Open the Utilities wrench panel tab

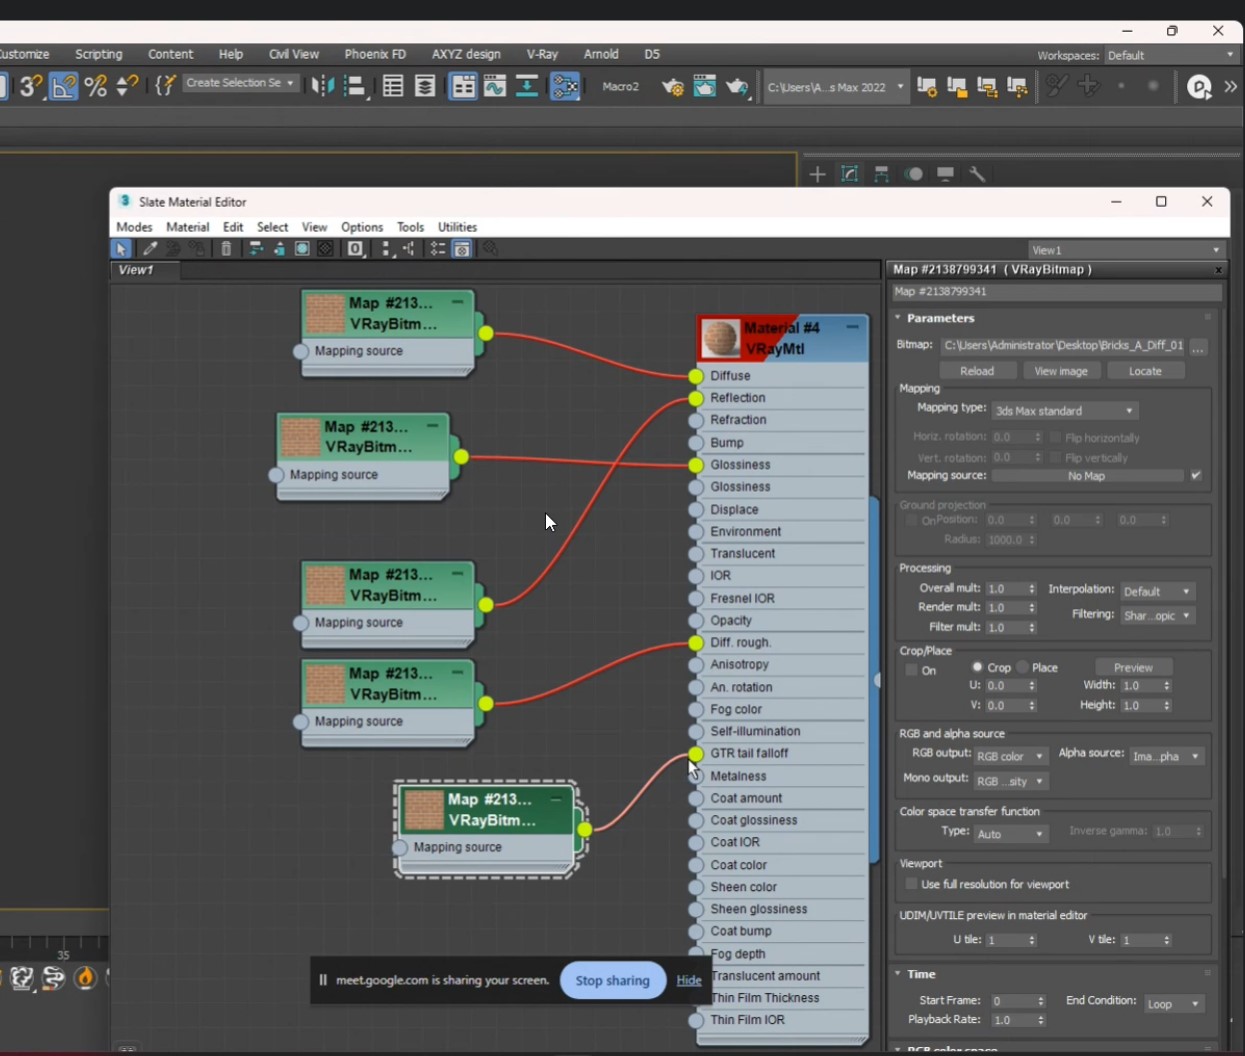pos(978,174)
